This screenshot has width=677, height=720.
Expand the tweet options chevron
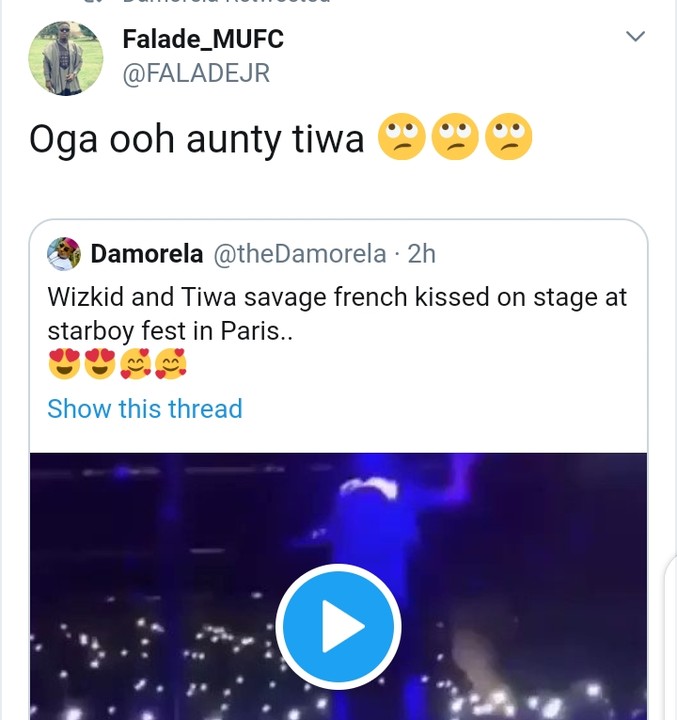[x=635, y=37]
